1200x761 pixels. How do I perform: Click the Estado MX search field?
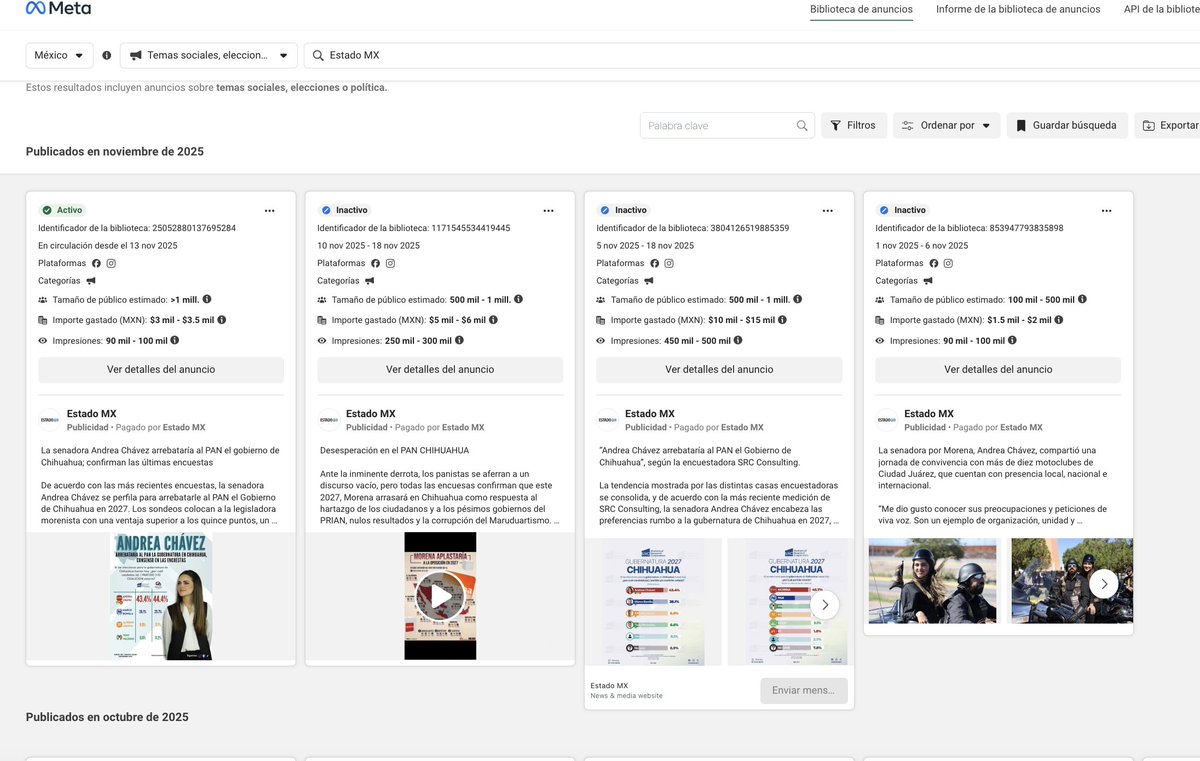pos(750,56)
